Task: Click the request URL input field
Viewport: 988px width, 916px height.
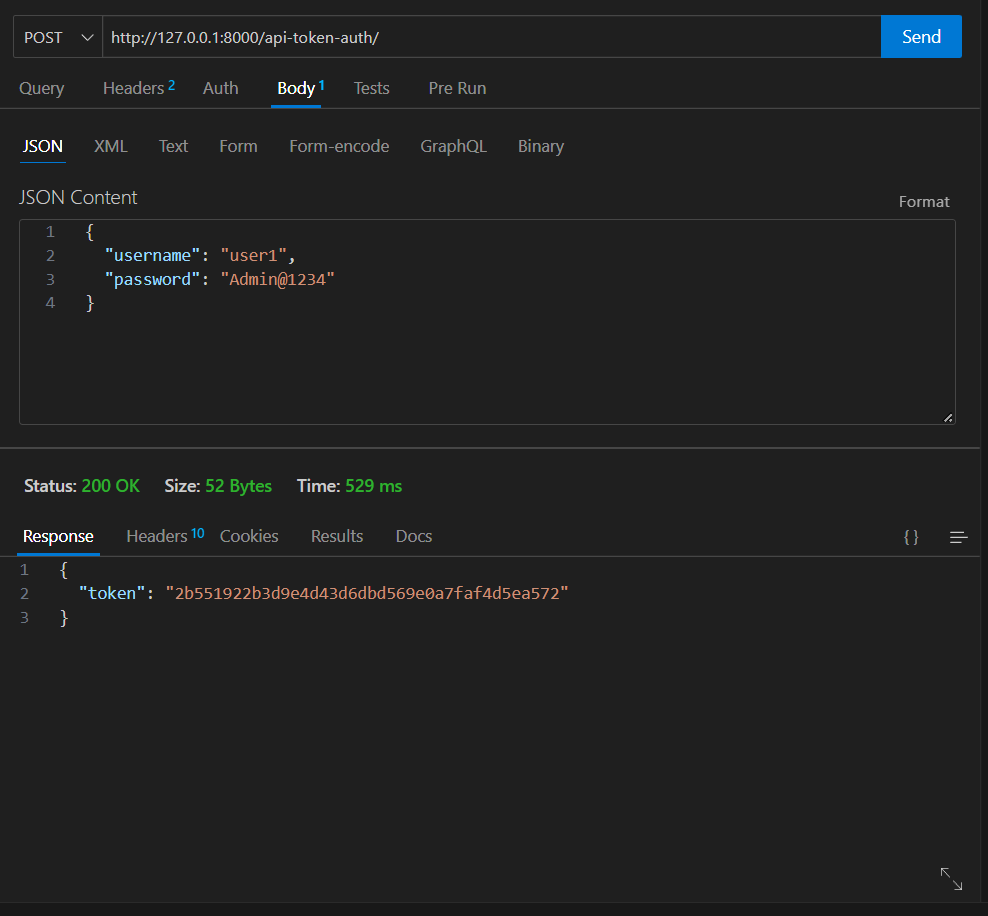Action: [x=490, y=37]
